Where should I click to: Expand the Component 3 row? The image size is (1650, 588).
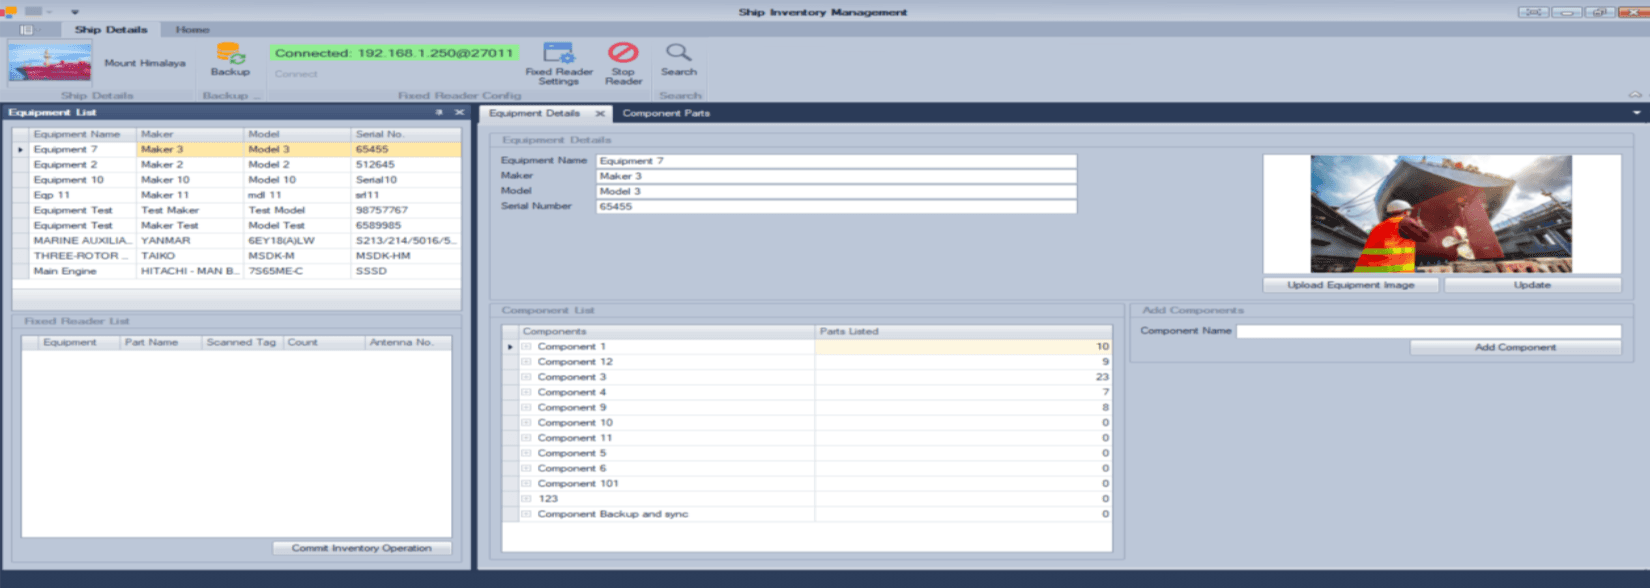pos(526,377)
